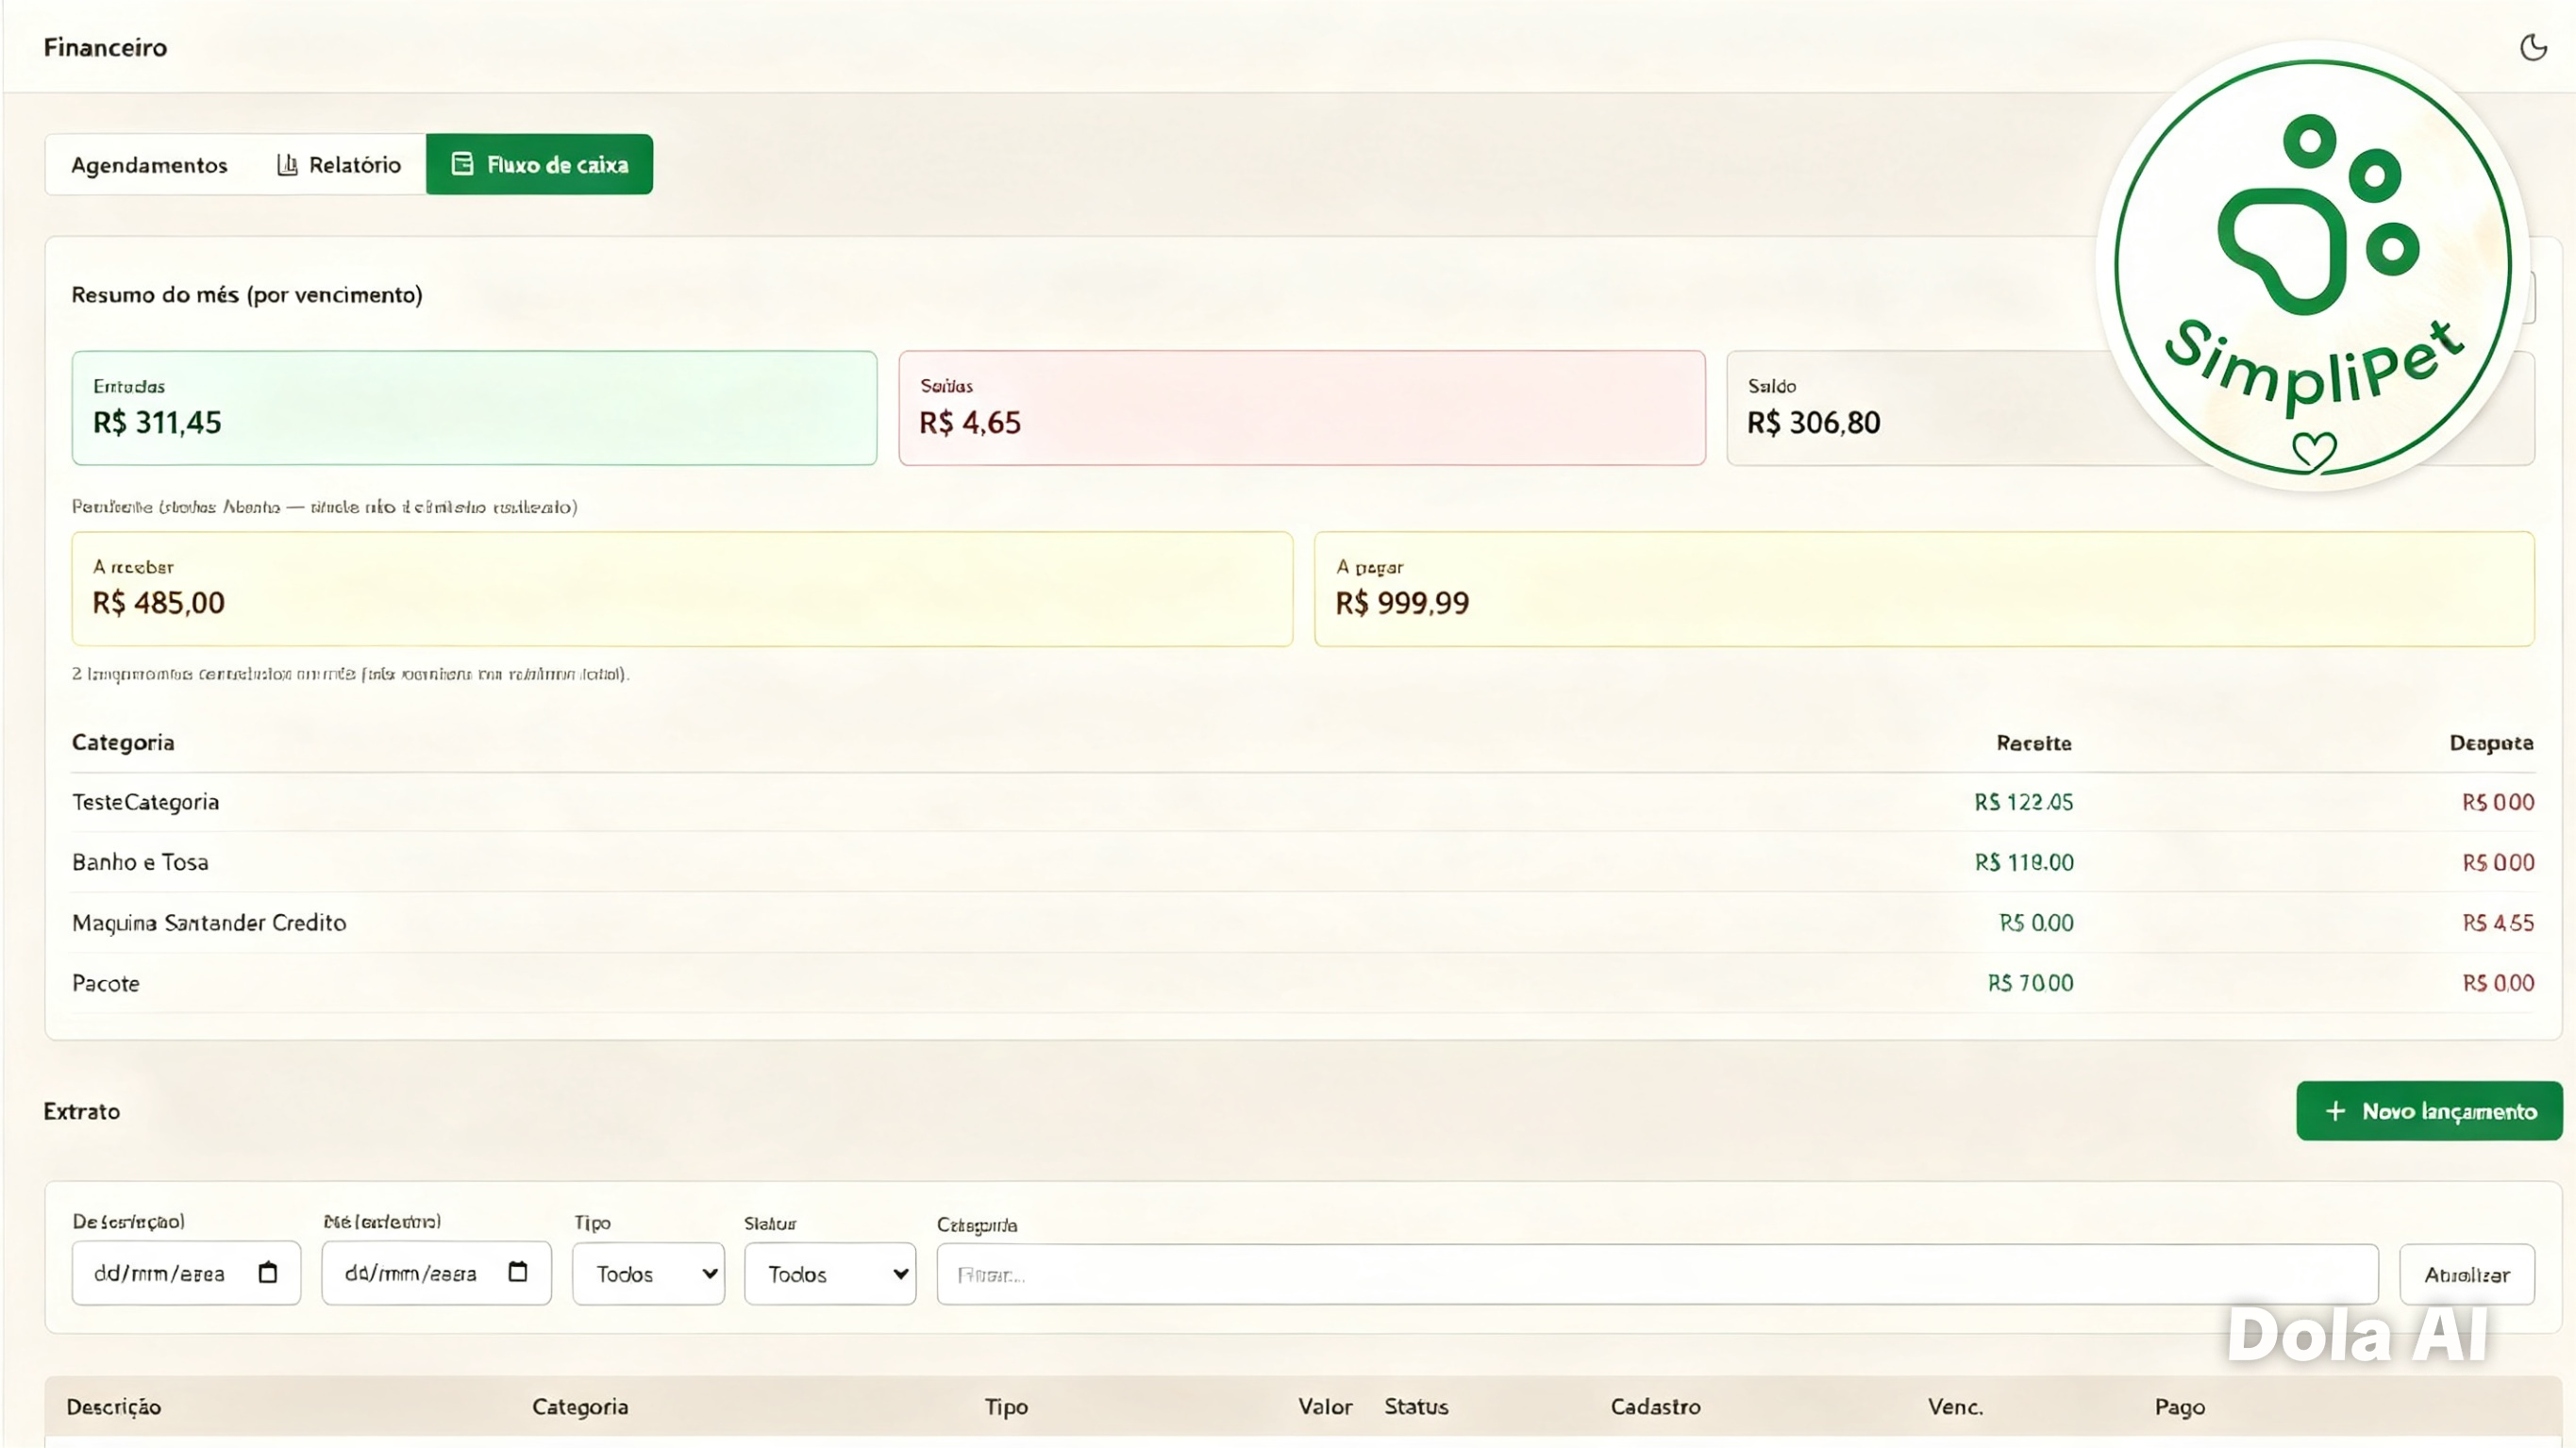Click the plus icon on Novo lançamento
The height and width of the screenshot is (1448, 2576).
[x=2335, y=1111]
